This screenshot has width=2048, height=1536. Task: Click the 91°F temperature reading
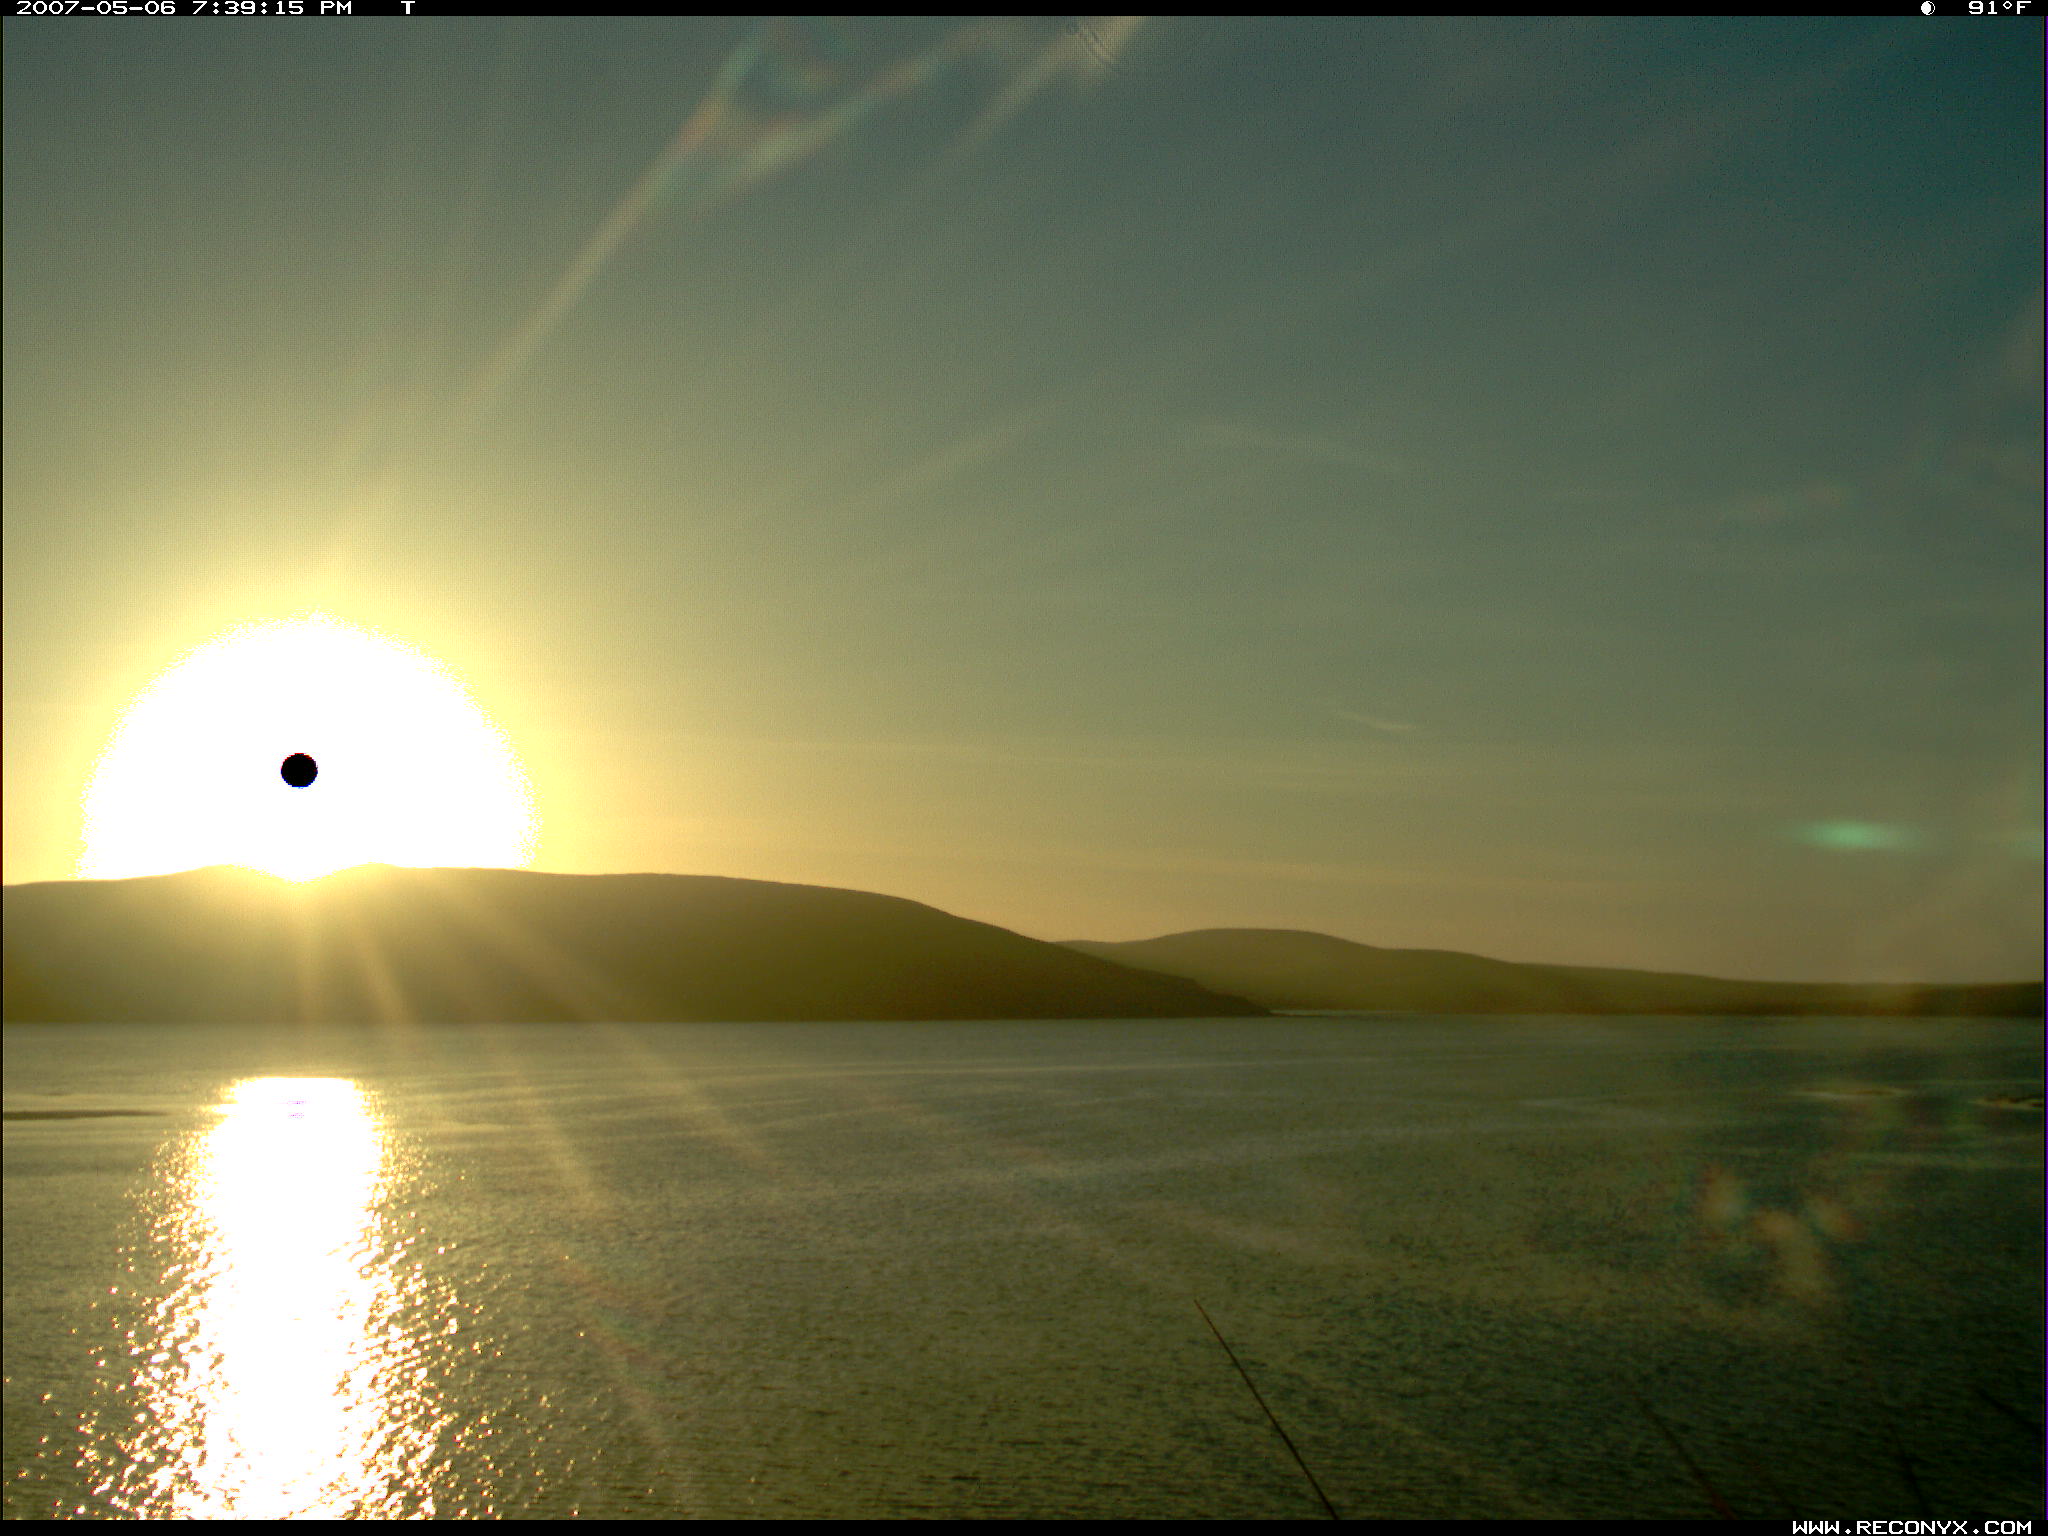click(x=1998, y=8)
